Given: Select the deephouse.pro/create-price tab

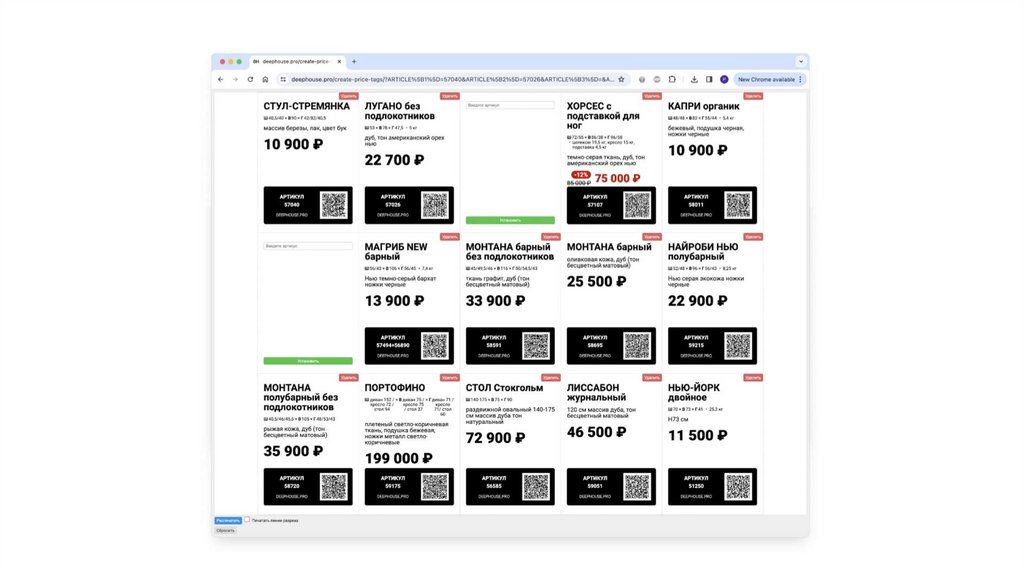Looking at the screenshot, I should pos(298,61).
